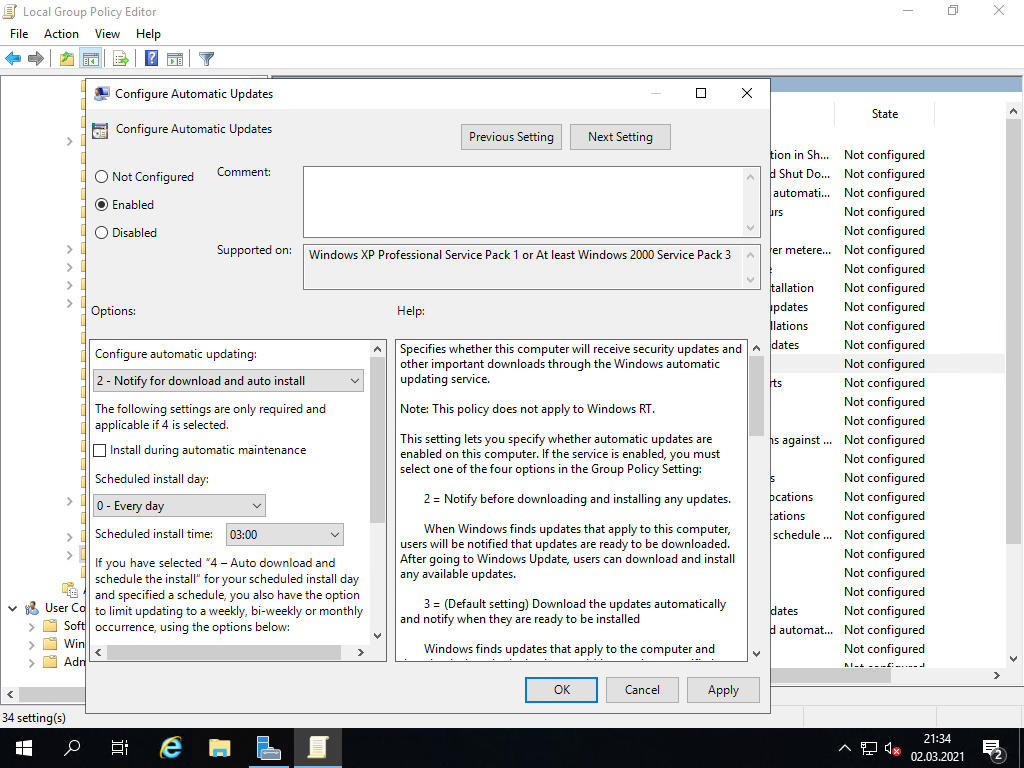
Task: Select the Not Configured radio button
Action: (x=102, y=177)
